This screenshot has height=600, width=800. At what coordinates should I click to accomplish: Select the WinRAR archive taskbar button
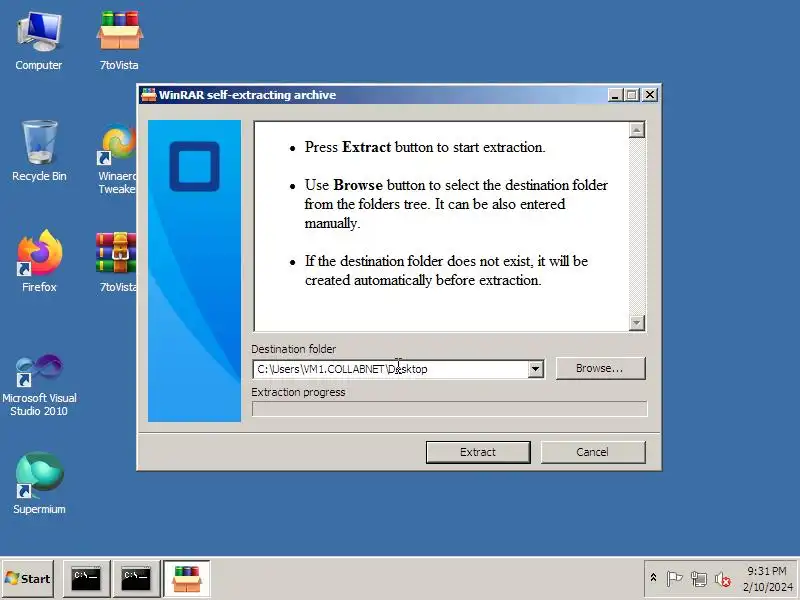[187, 579]
